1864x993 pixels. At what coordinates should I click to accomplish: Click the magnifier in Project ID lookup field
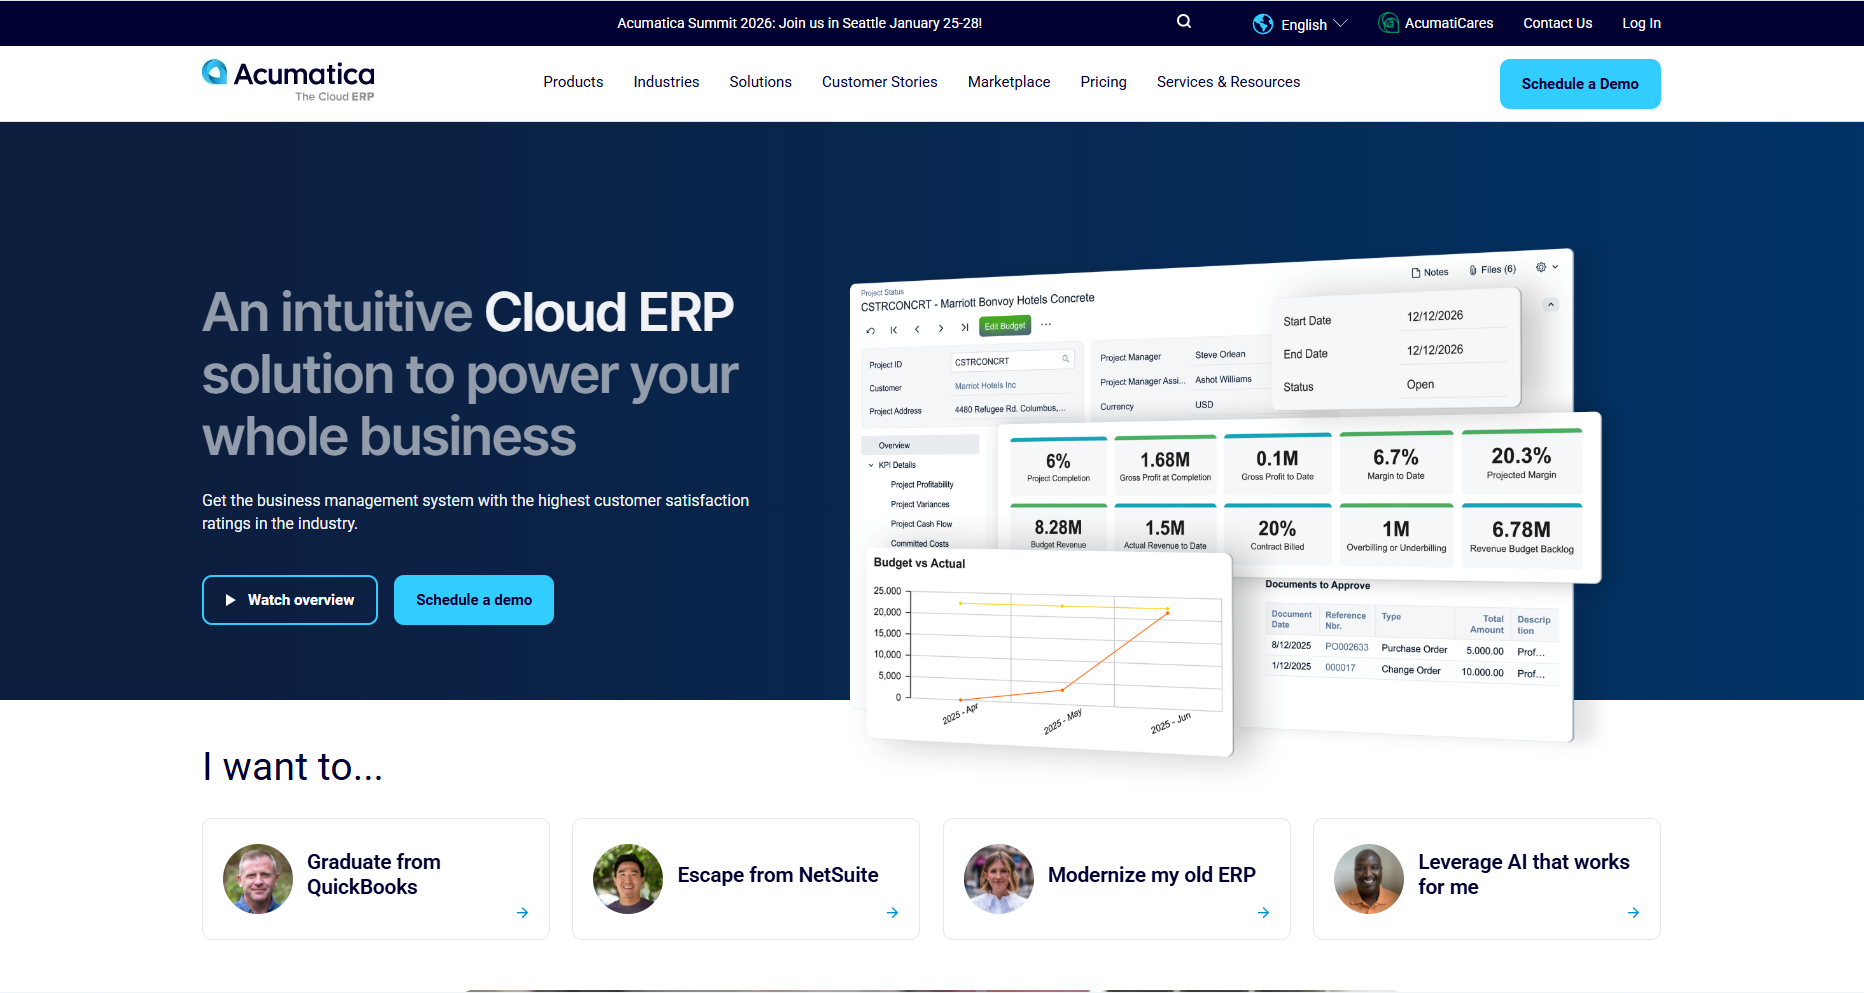[1066, 358]
